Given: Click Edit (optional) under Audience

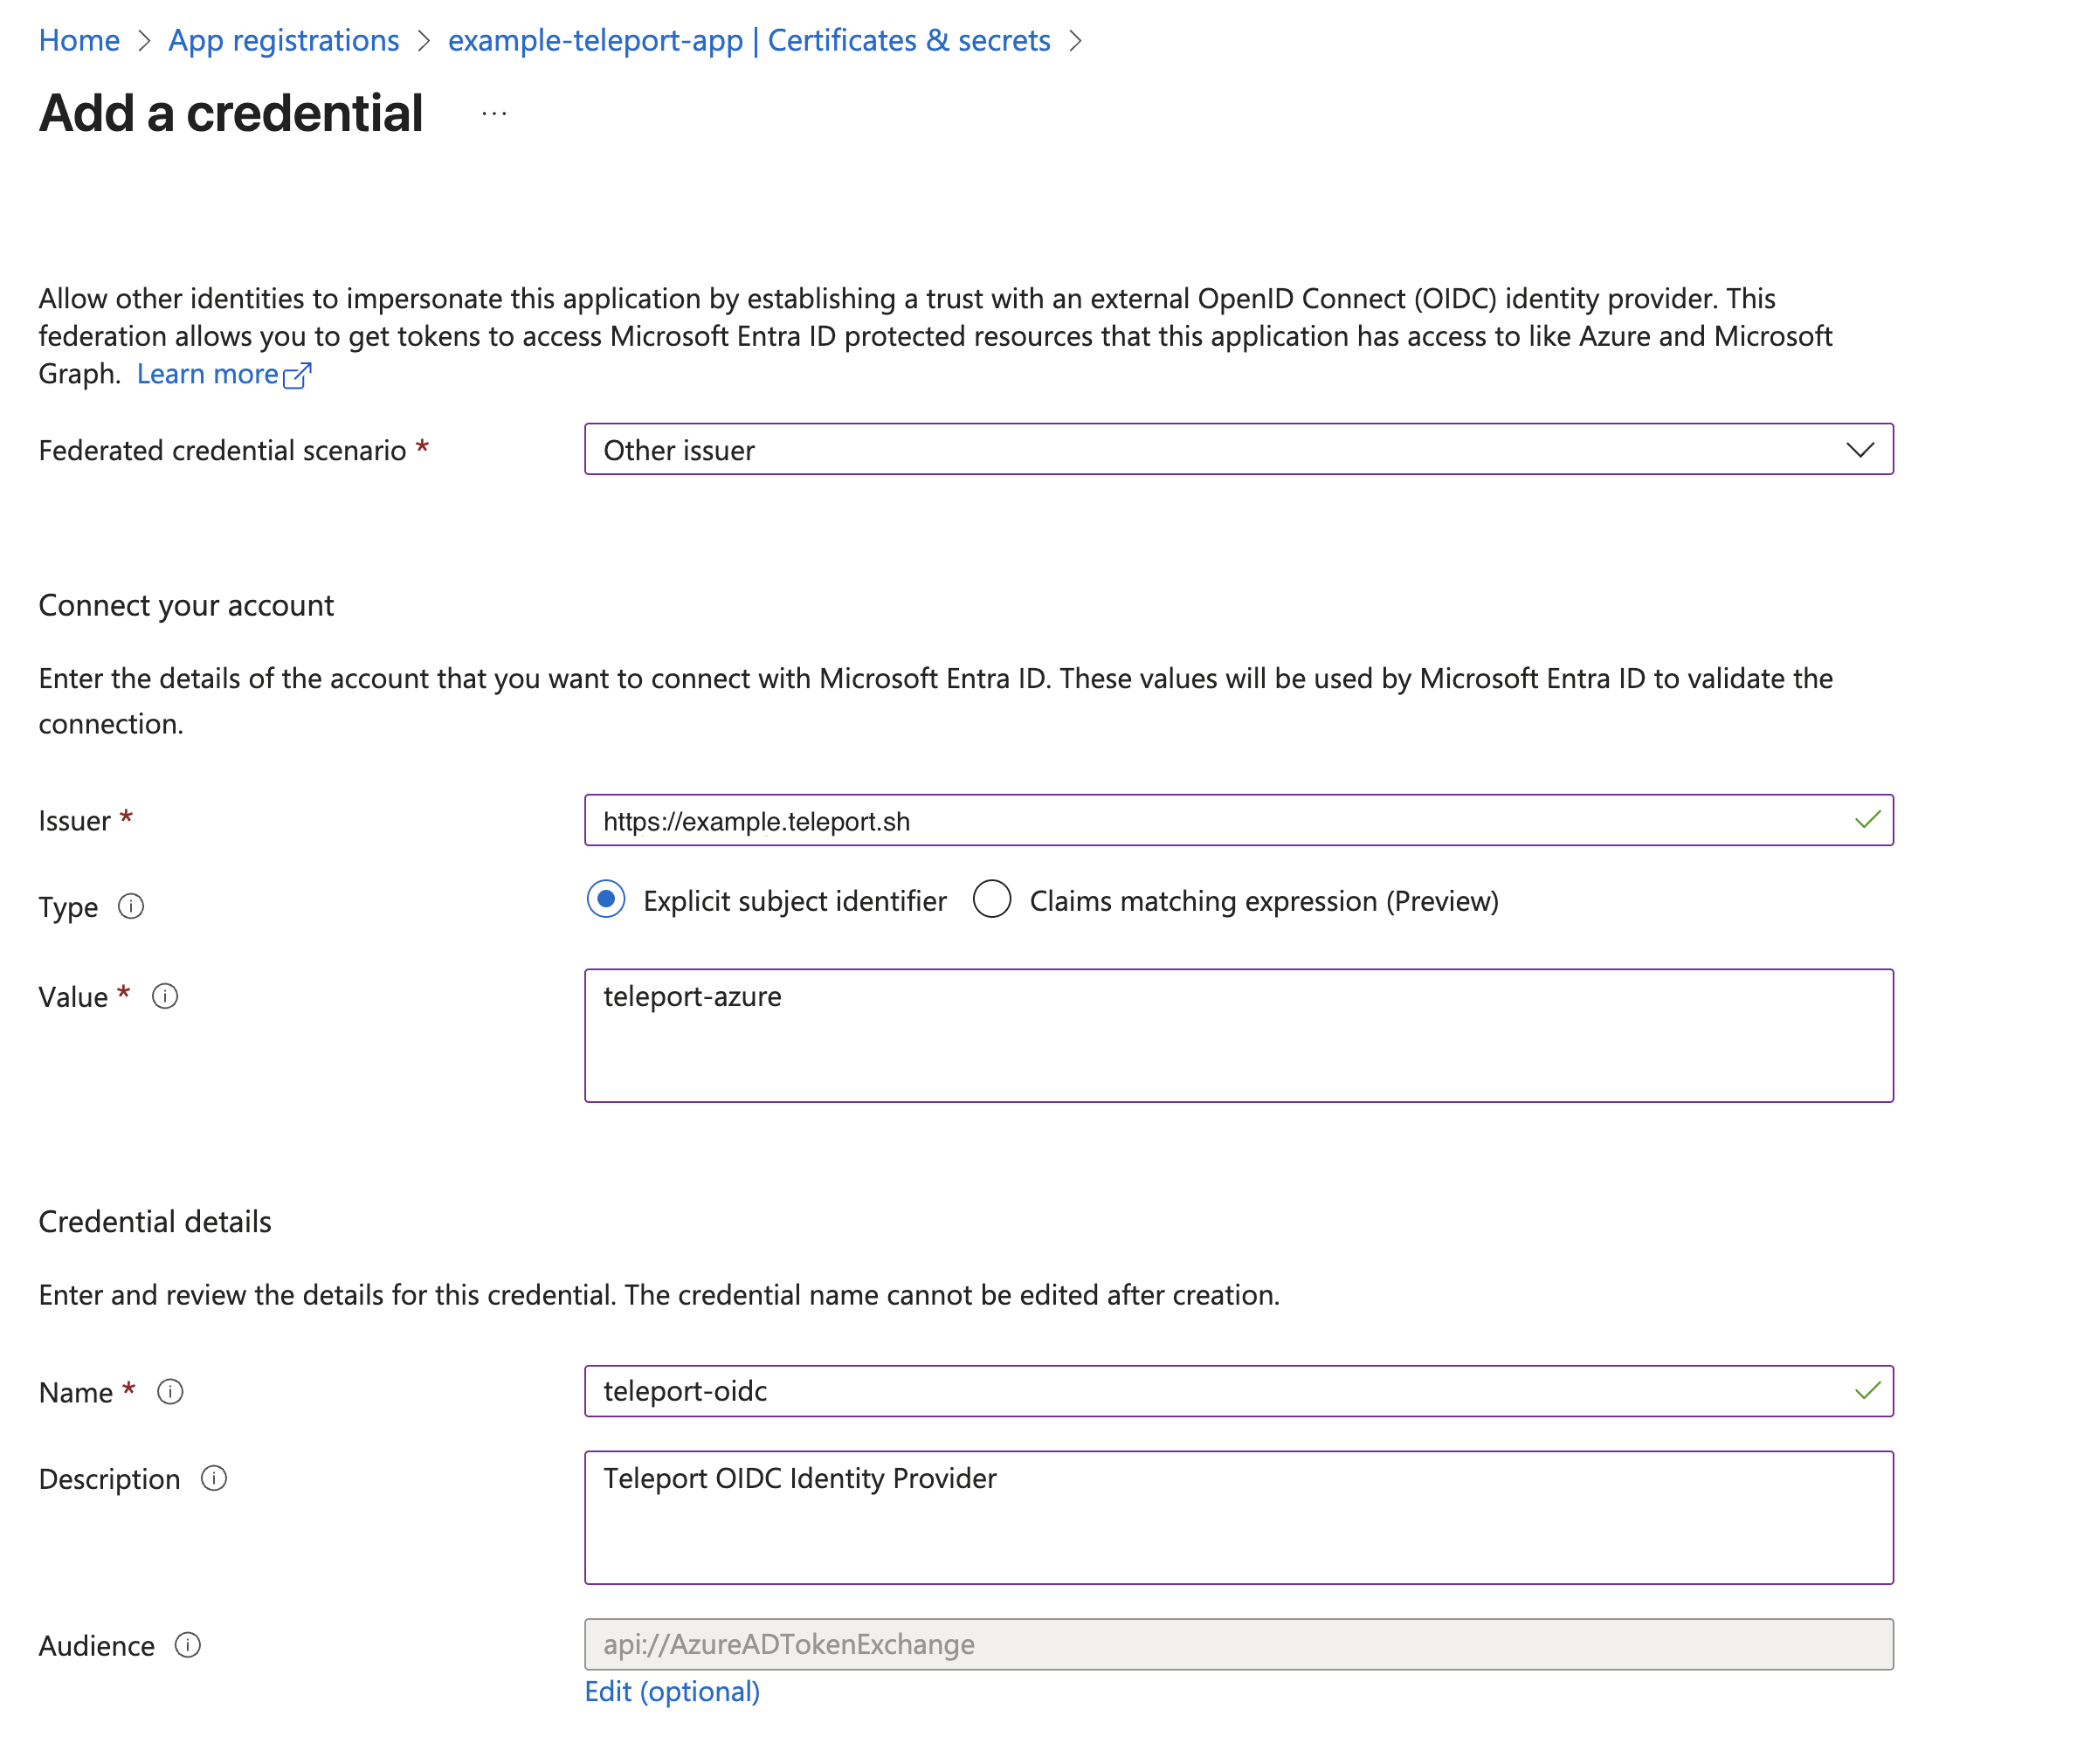Looking at the screenshot, I should 671,1691.
